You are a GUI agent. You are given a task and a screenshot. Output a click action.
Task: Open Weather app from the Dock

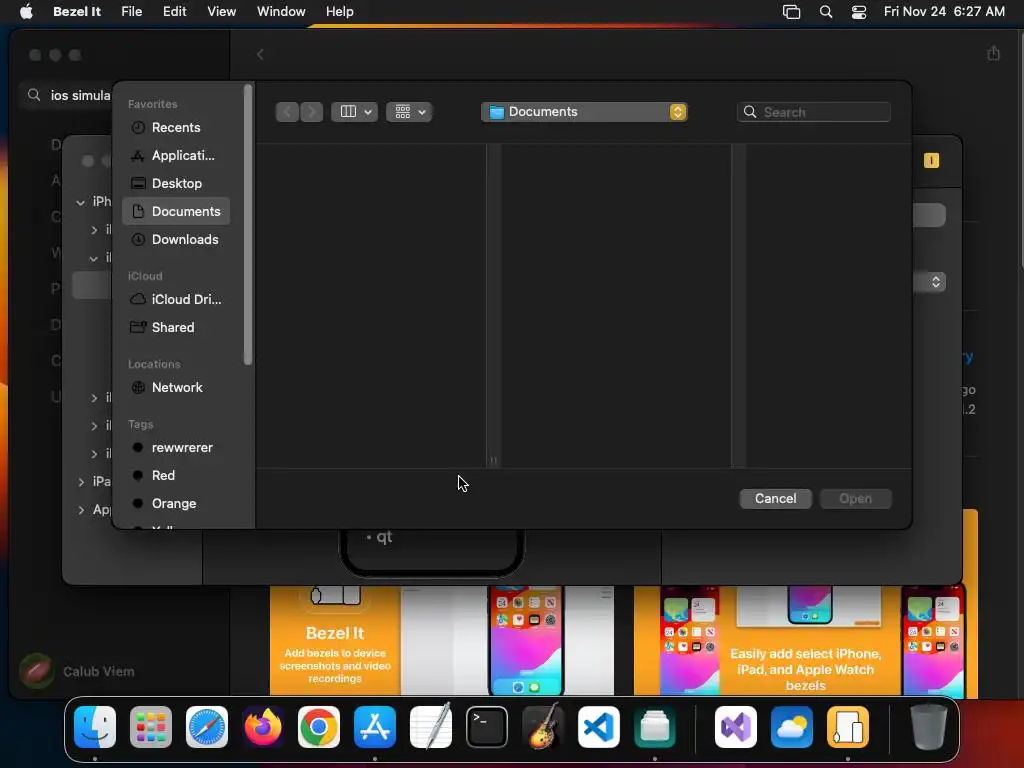coord(792,727)
